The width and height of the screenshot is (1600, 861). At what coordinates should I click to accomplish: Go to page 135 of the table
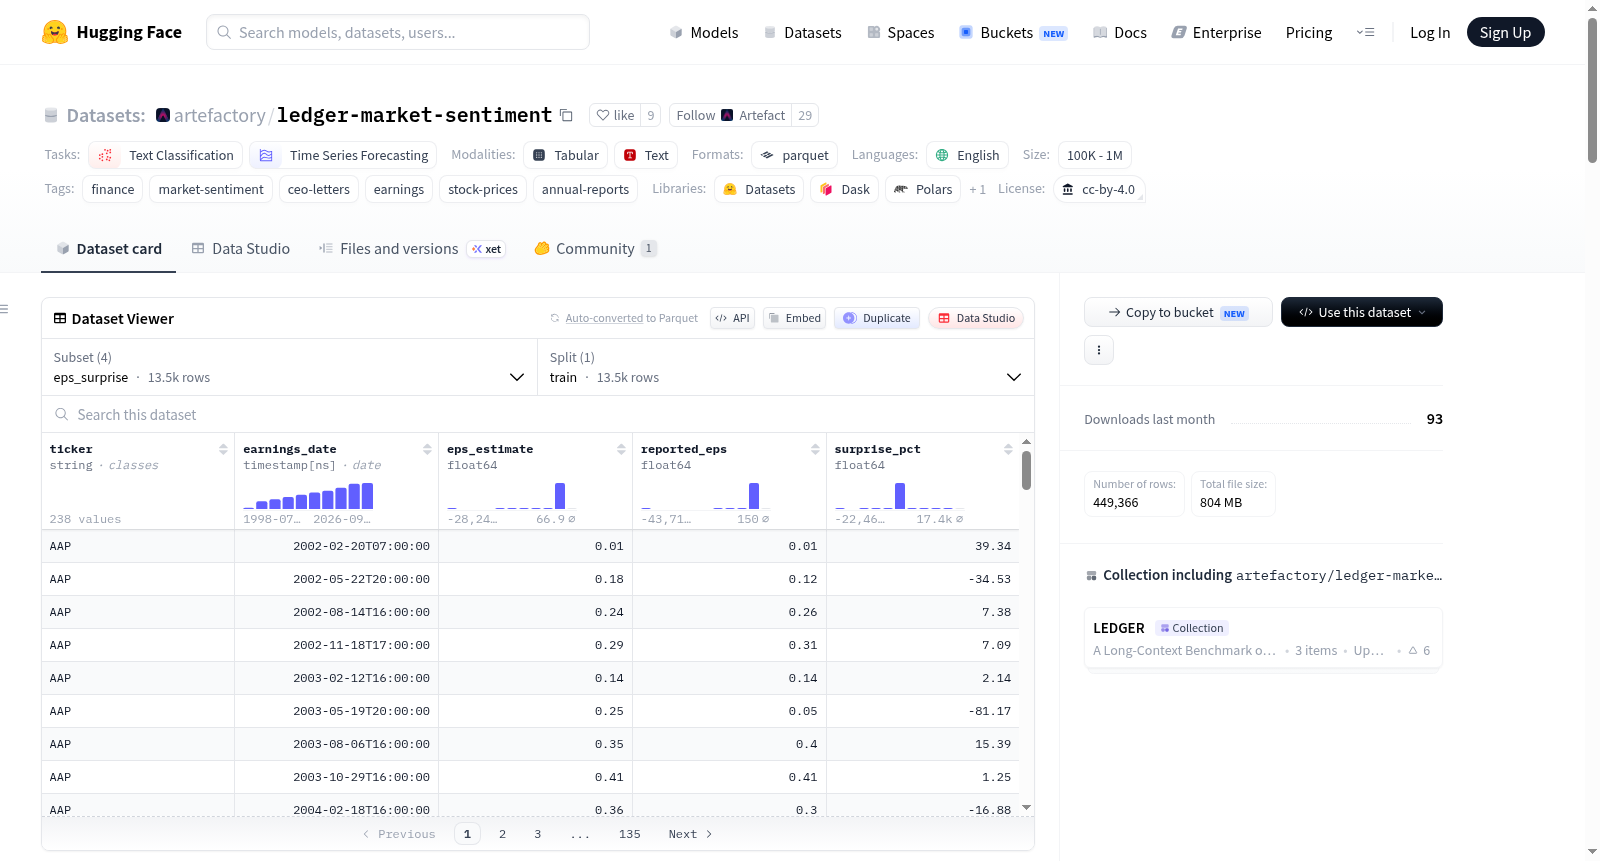630,834
